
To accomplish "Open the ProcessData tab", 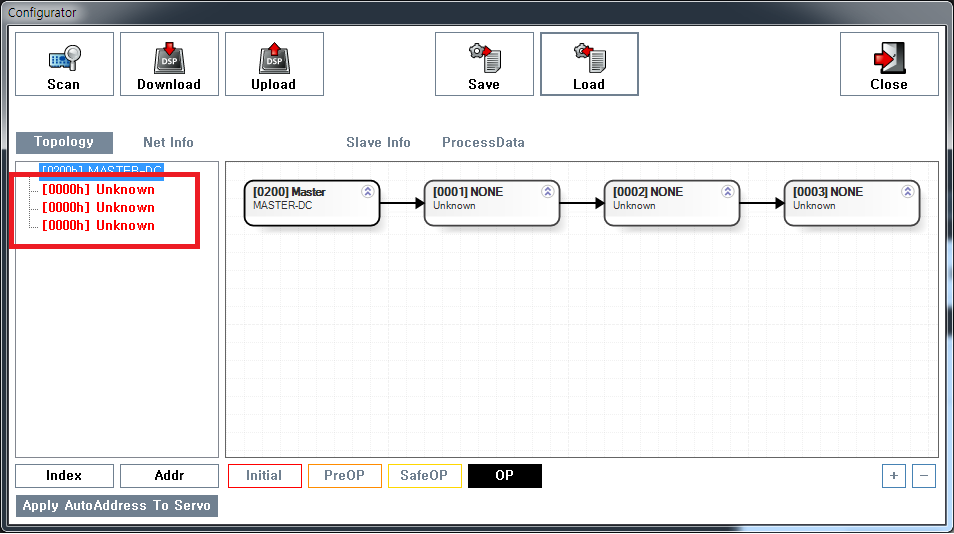I will click(483, 142).
